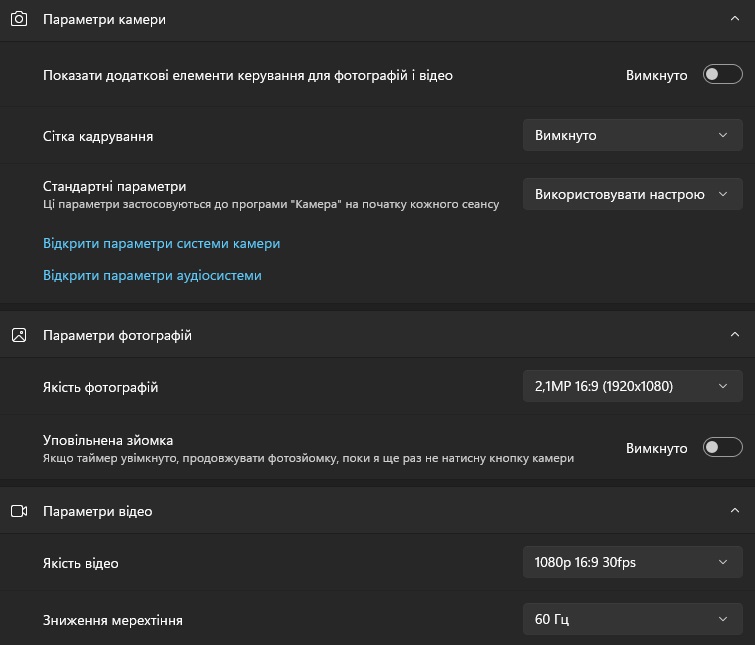755x645 pixels.
Task: Open Відкрити параметри аудіосистеми link
Action: pyautogui.click(x=152, y=275)
